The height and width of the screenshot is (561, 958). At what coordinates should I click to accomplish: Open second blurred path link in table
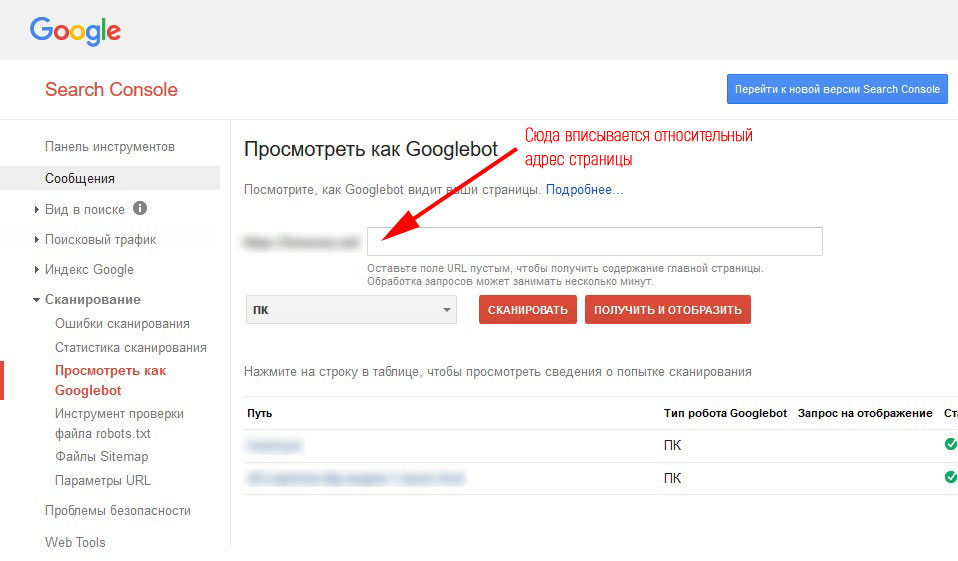point(356,477)
